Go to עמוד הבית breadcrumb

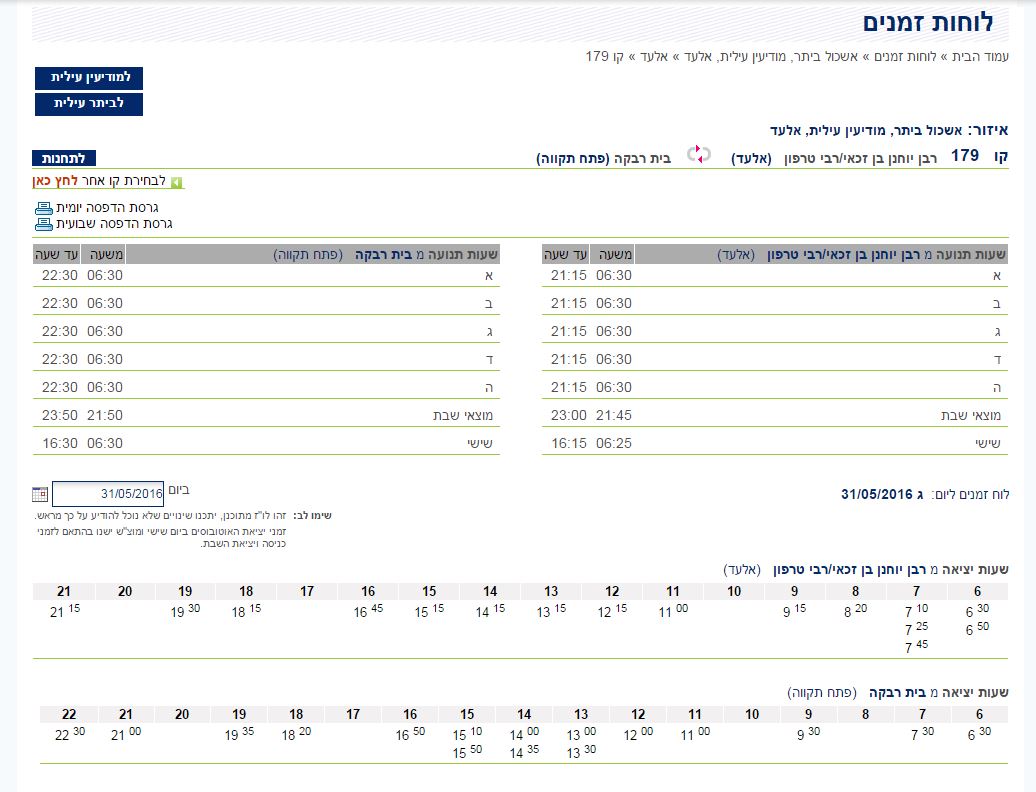pos(980,57)
